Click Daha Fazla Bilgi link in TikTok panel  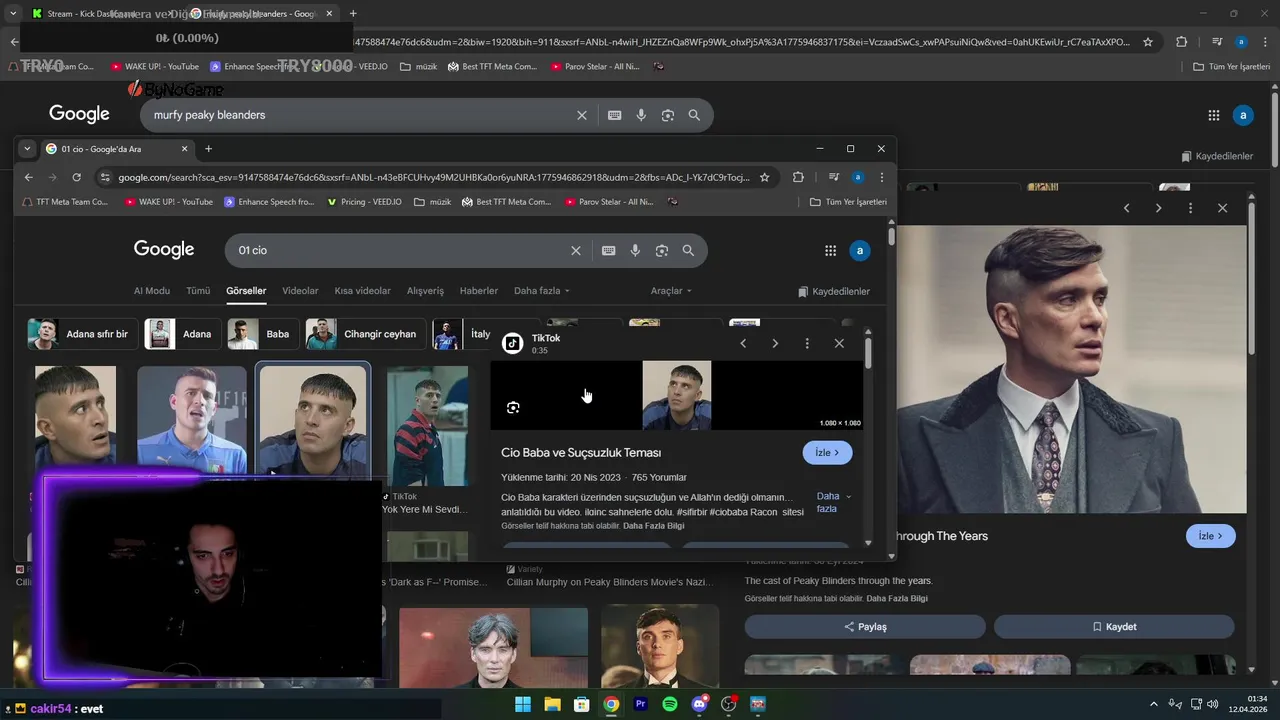point(654,526)
